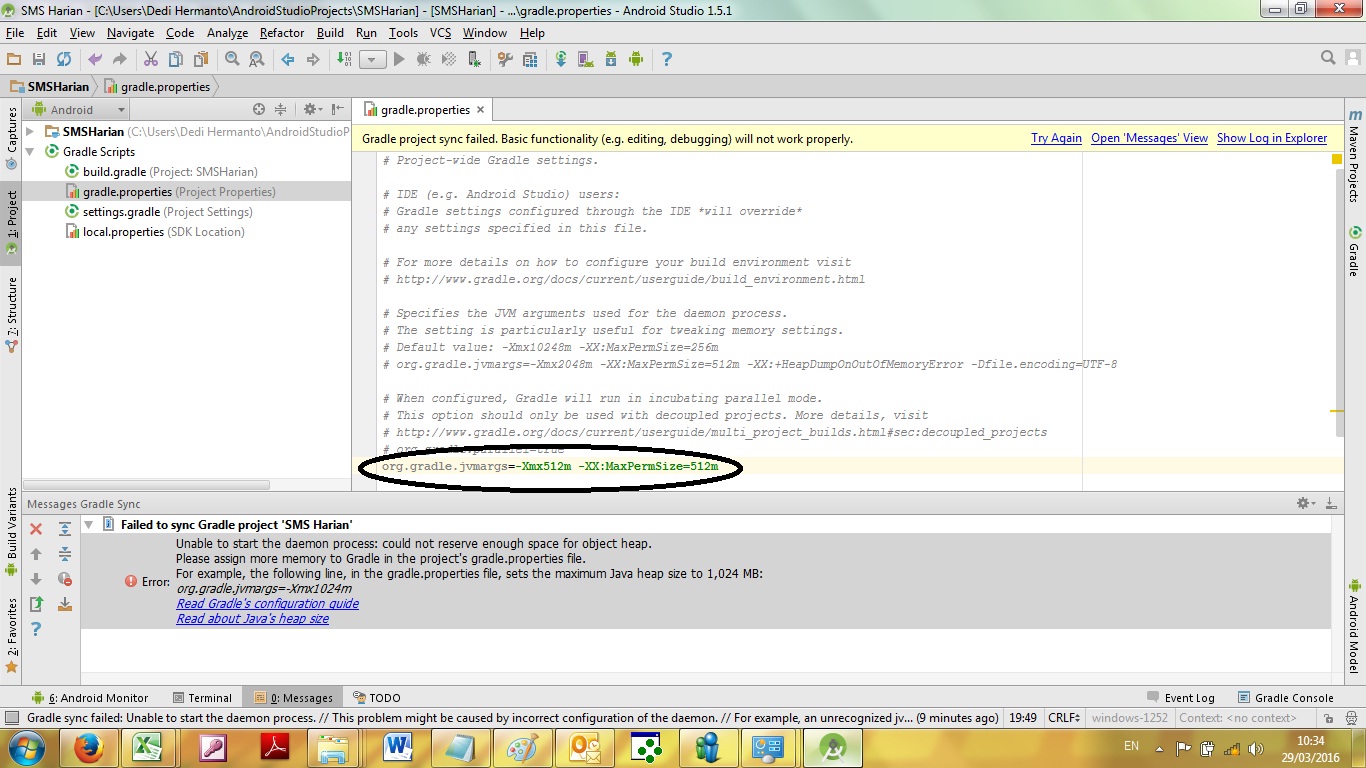Run the app with the green play icon
1366x768 pixels.
click(x=399, y=59)
